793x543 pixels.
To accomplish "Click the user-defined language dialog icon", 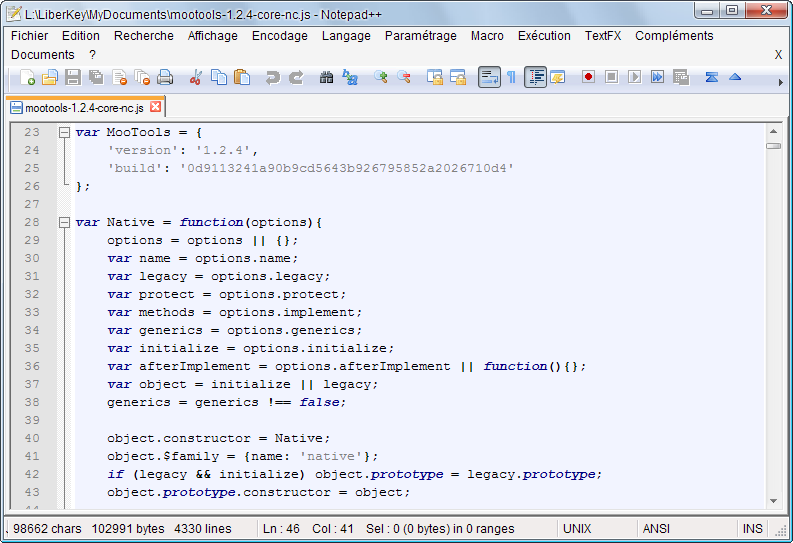I will pyautogui.click(x=557, y=77).
